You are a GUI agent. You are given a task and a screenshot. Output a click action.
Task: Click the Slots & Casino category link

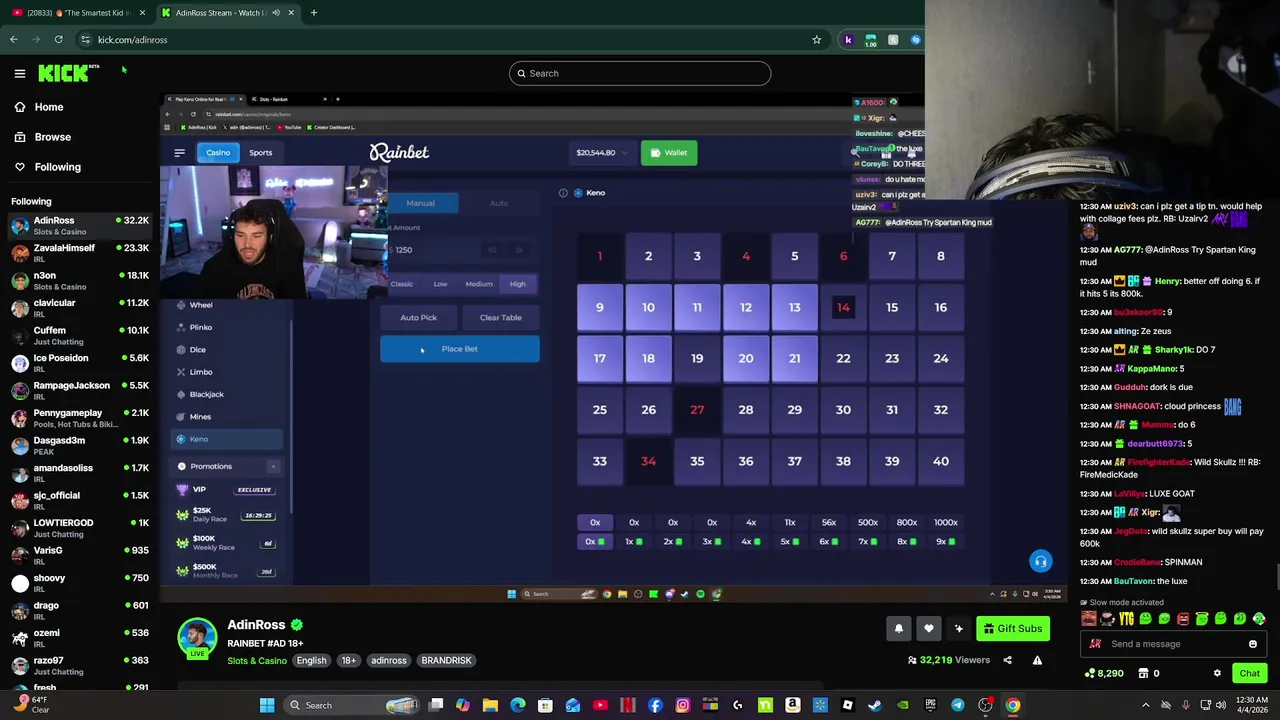(x=257, y=660)
